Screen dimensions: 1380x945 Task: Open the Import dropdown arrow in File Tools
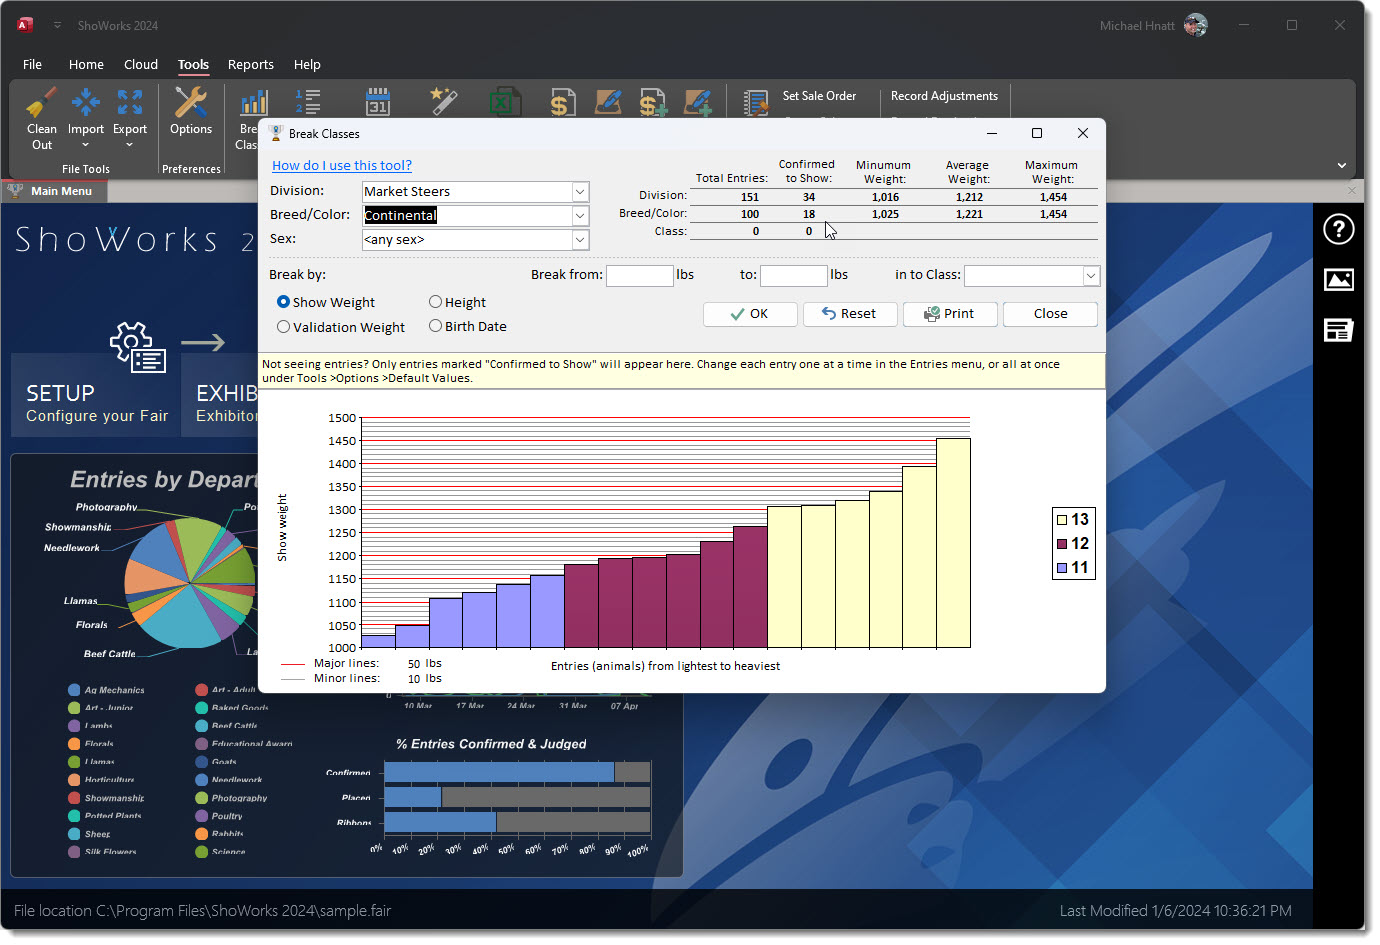tap(86, 145)
